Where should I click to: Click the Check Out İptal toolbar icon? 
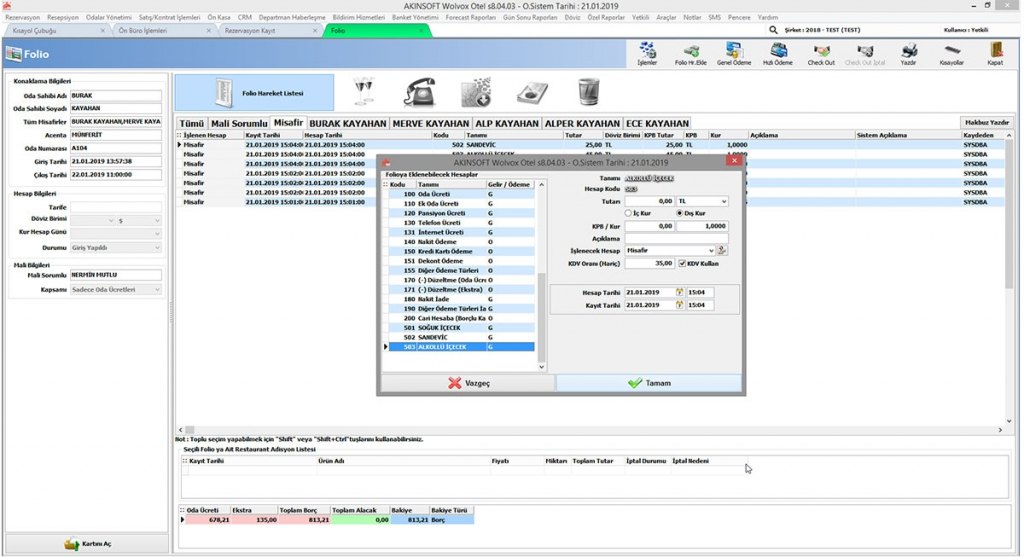click(x=865, y=54)
